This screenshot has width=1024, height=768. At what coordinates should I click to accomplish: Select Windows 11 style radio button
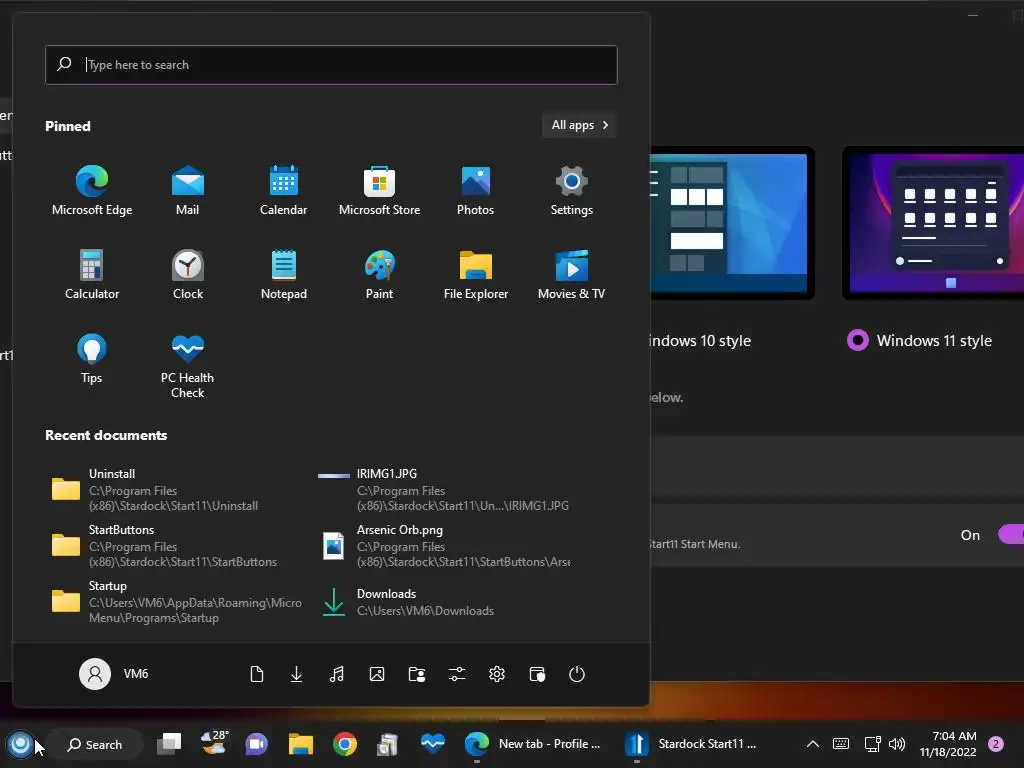pyautogui.click(x=857, y=340)
